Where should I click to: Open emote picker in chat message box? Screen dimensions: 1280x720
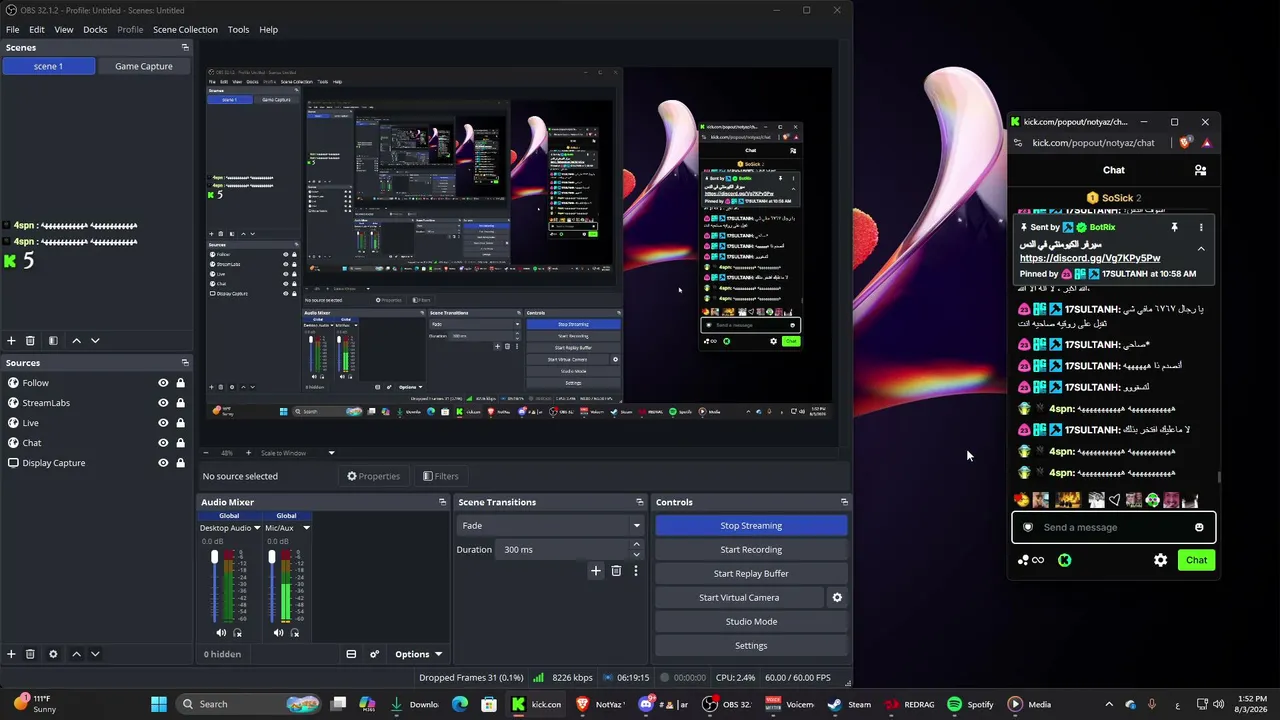click(x=1199, y=527)
